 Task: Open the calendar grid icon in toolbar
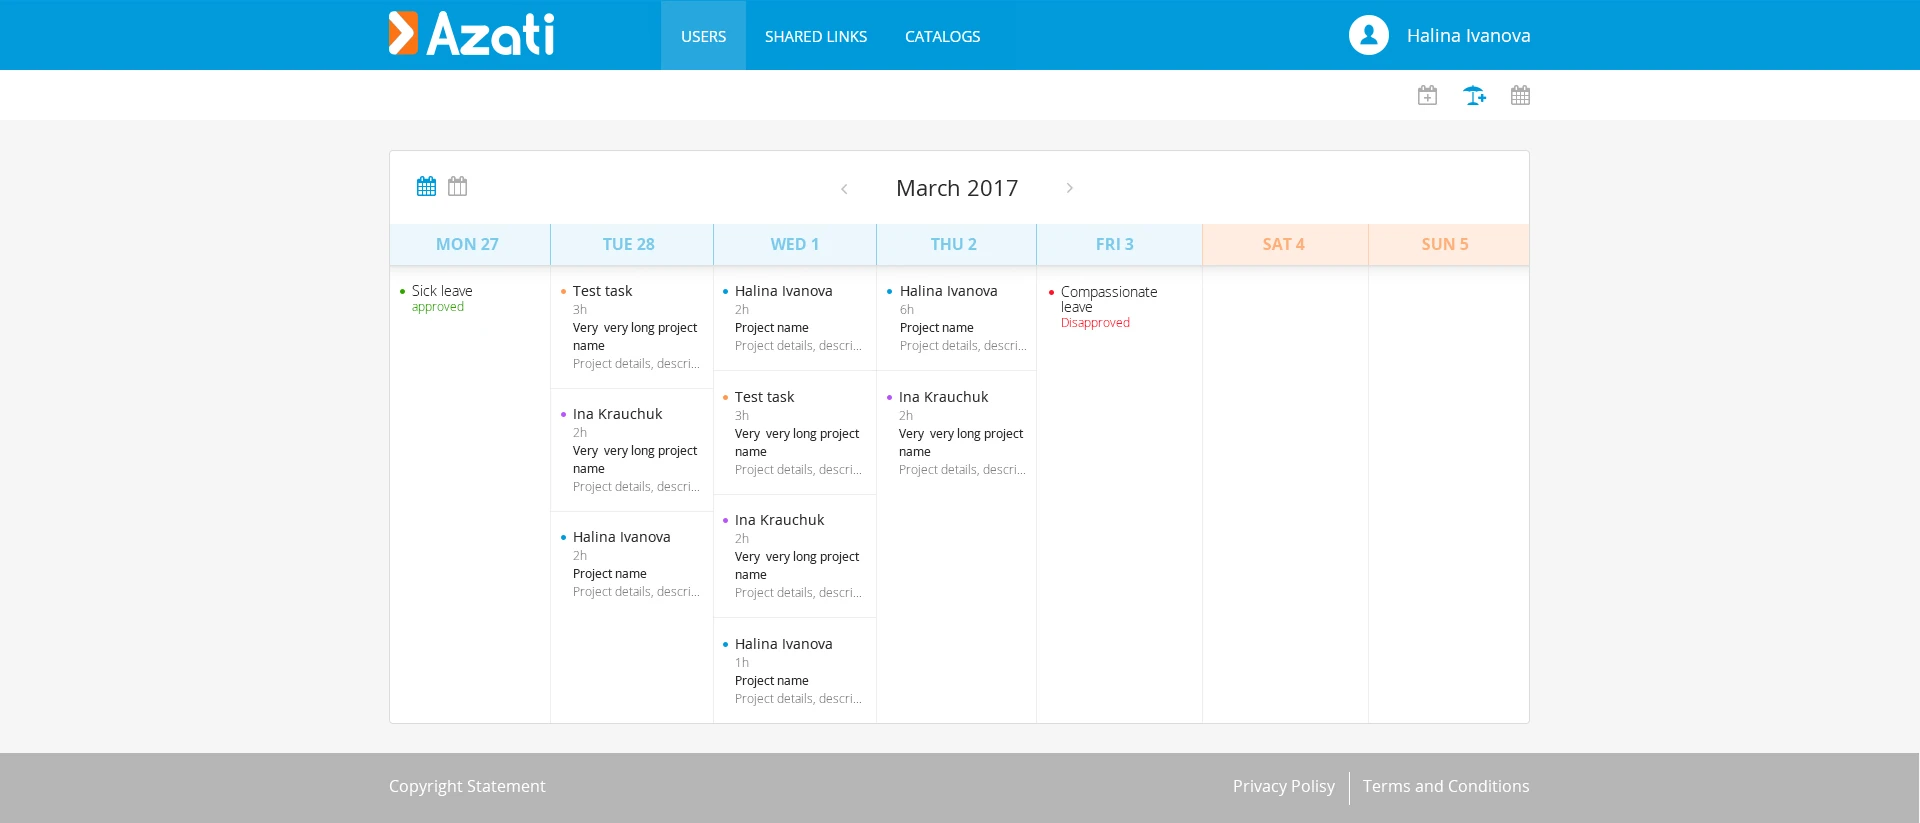coord(1520,95)
